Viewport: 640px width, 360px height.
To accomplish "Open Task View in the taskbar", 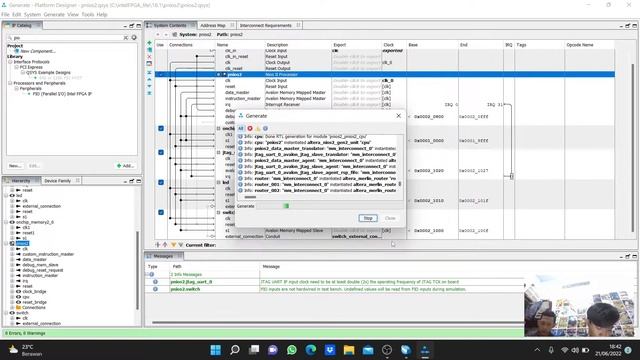I will click(254, 350).
